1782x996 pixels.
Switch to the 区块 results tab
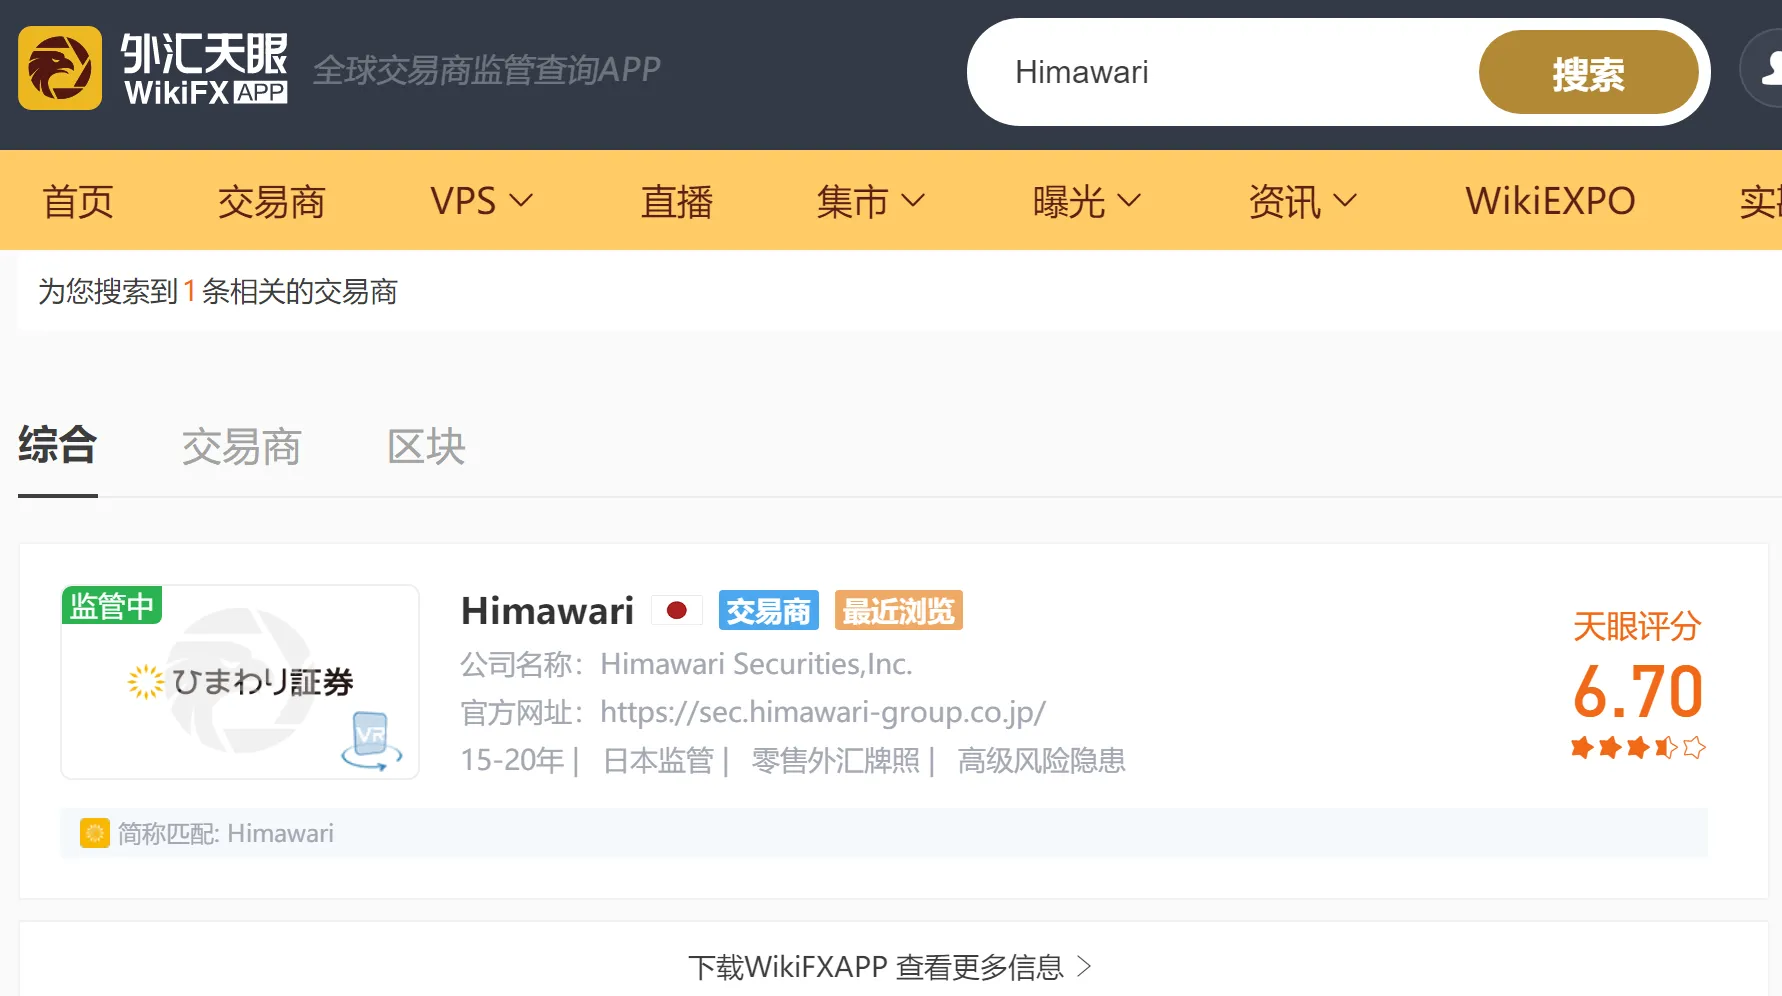point(427,446)
